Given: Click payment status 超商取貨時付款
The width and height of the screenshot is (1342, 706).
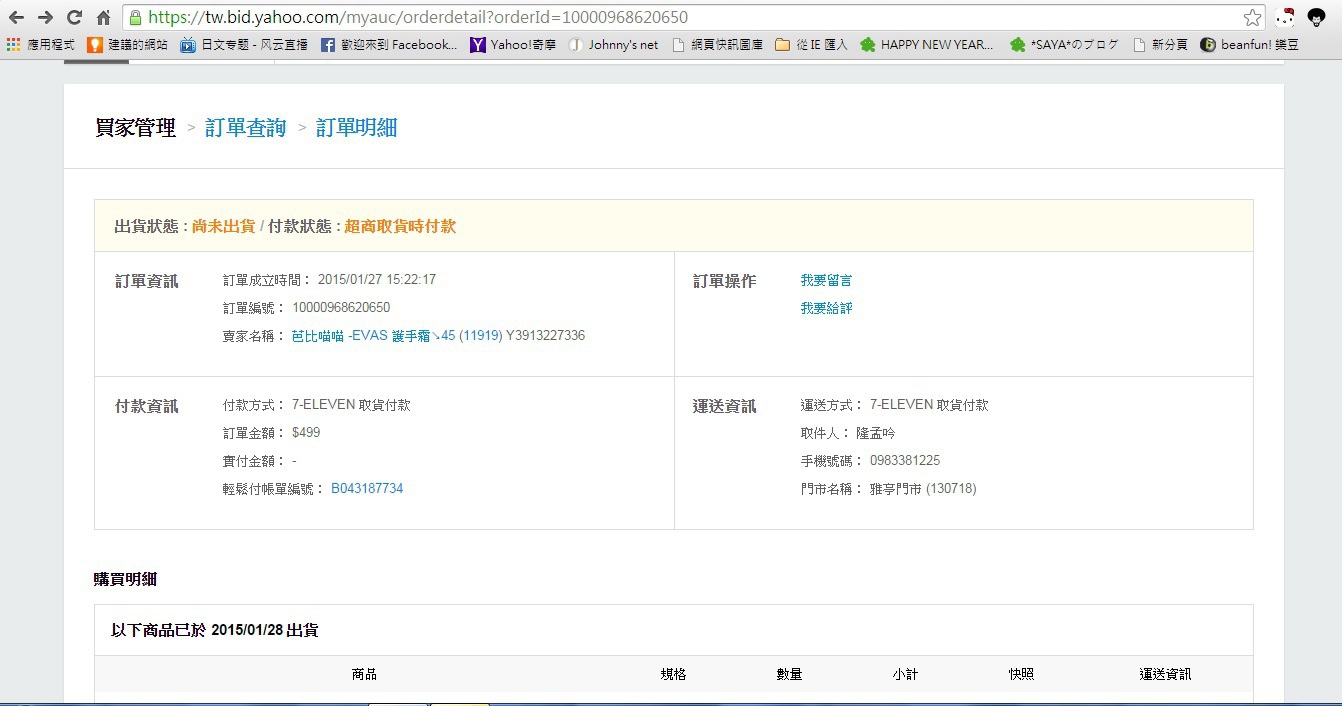Looking at the screenshot, I should click(x=400, y=226).
